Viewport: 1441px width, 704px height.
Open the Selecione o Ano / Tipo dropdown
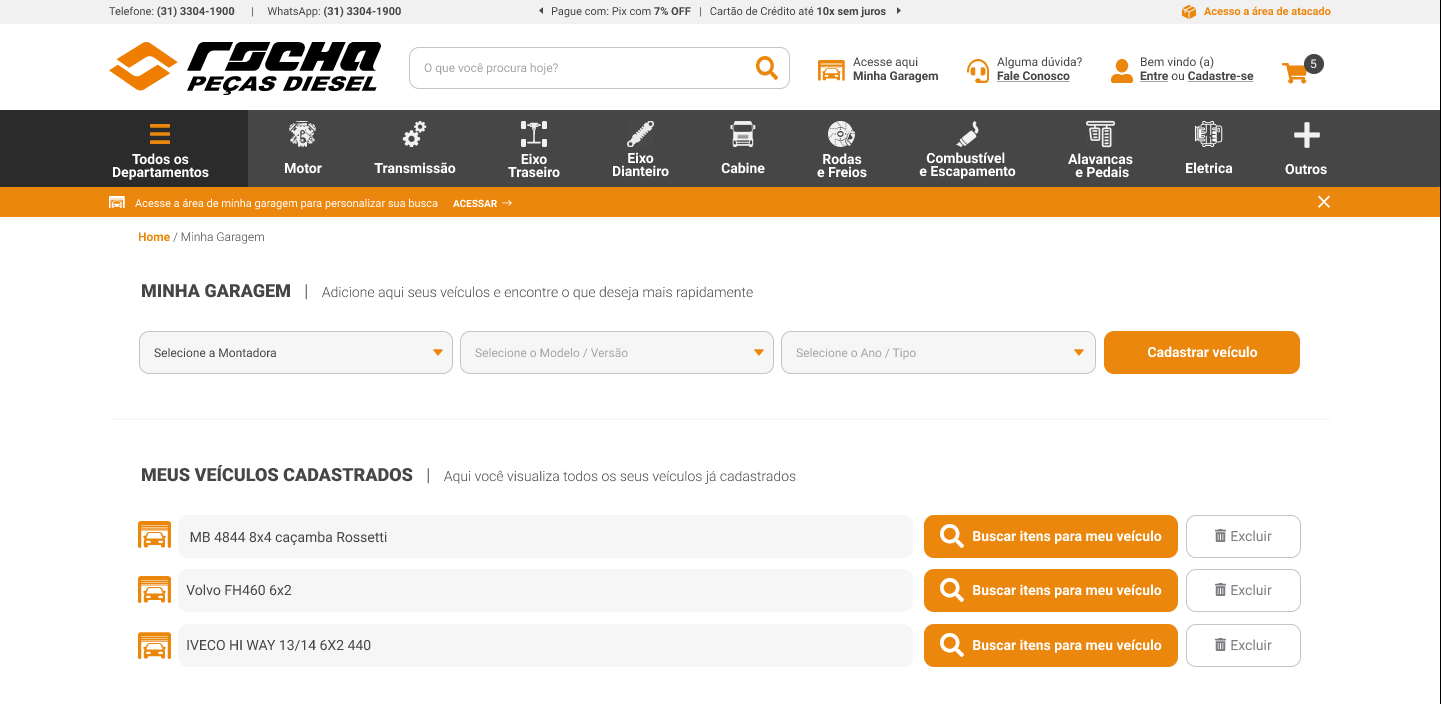click(938, 353)
